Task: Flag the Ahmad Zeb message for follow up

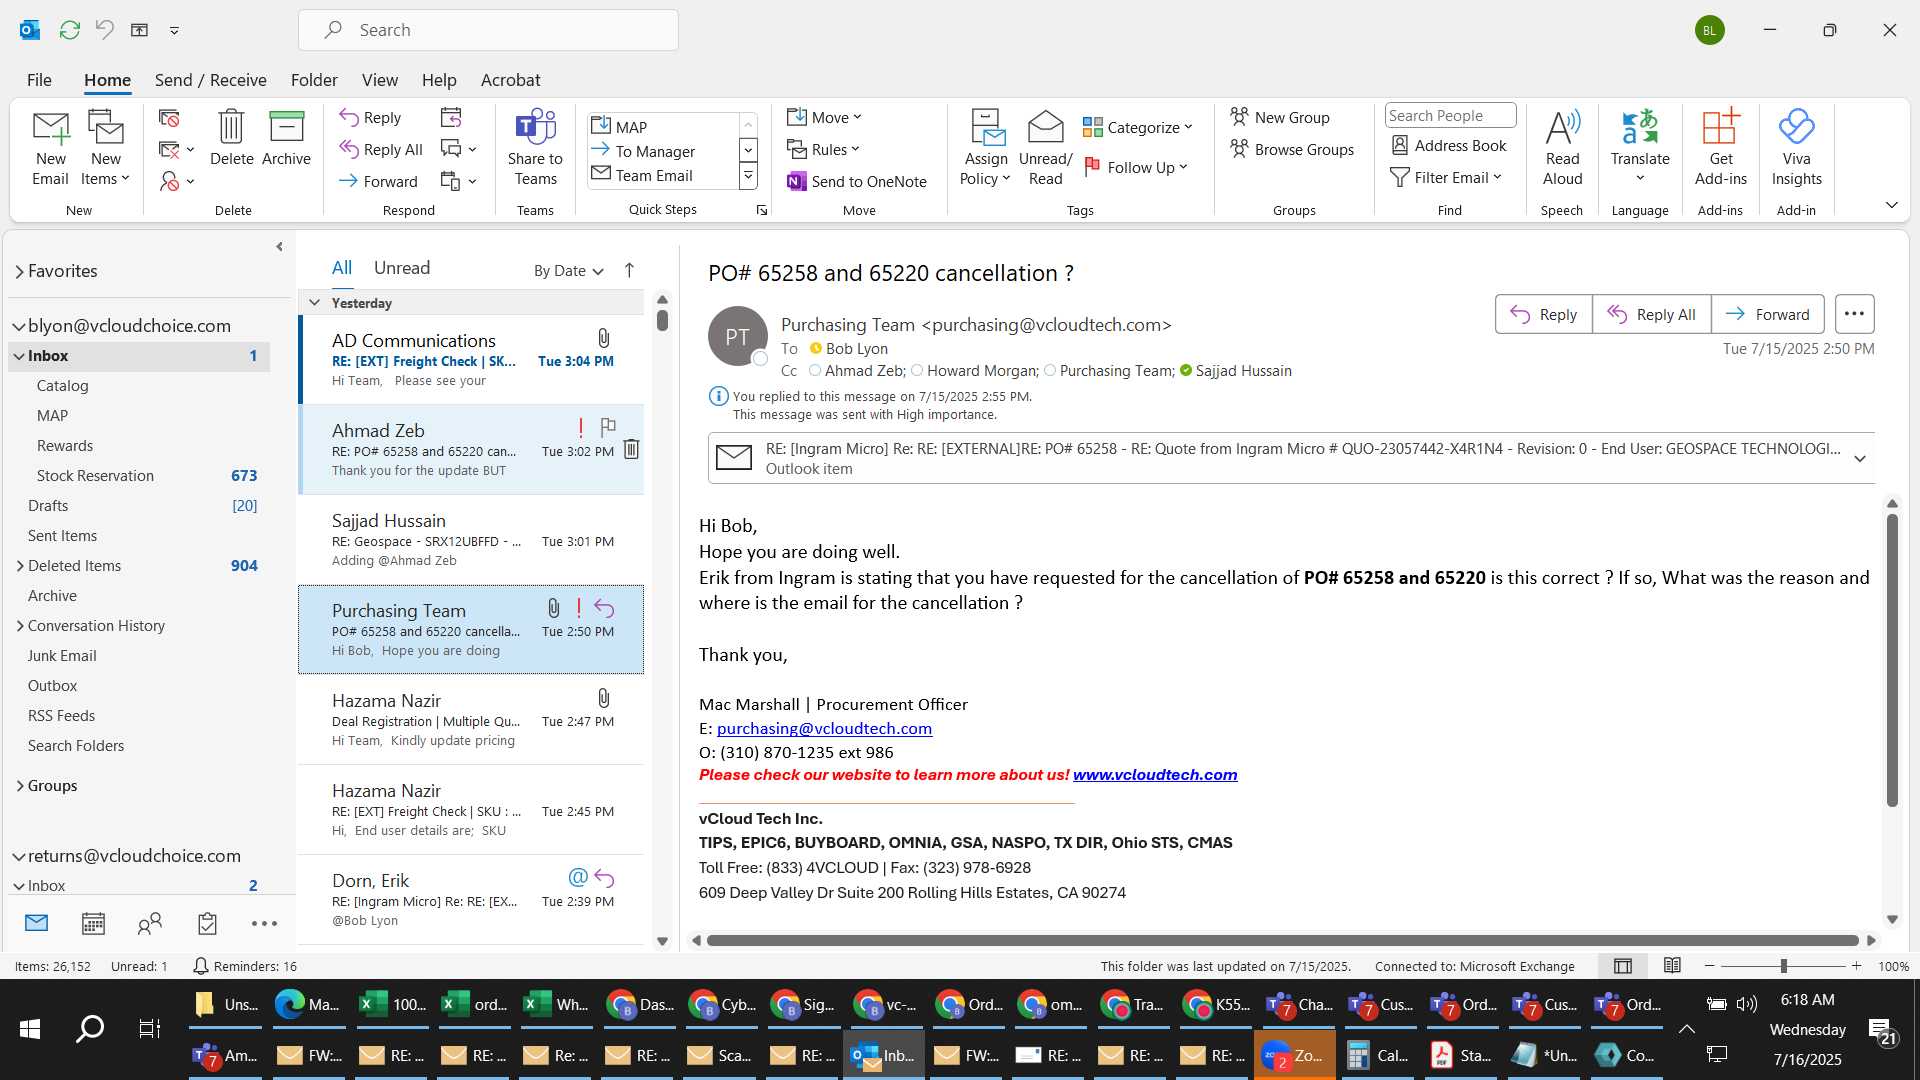Action: (608, 427)
